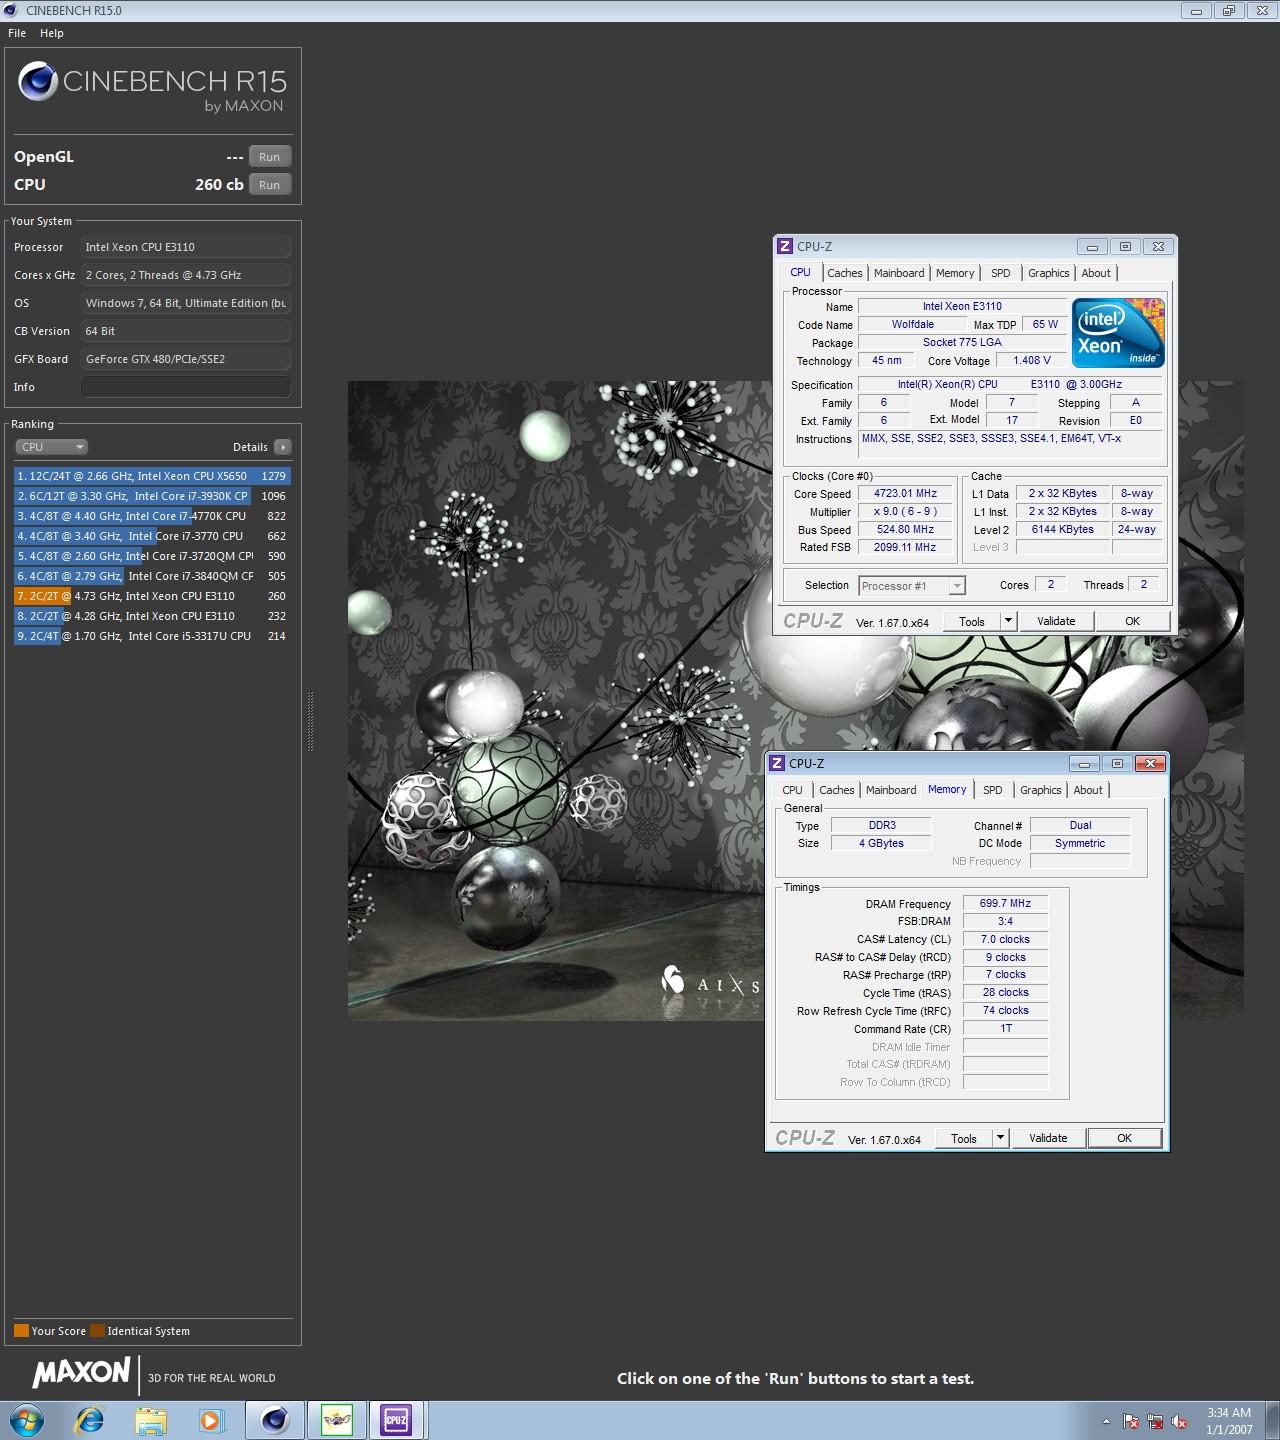Switch to Caches tab in upper CPU-Z
The height and width of the screenshot is (1440, 1280).
pyautogui.click(x=845, y=273)
